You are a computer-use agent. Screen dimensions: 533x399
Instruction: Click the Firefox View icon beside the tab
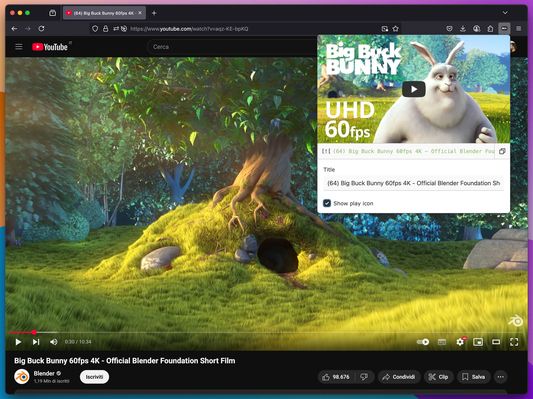pyautogui.click(x=52, y=13)
